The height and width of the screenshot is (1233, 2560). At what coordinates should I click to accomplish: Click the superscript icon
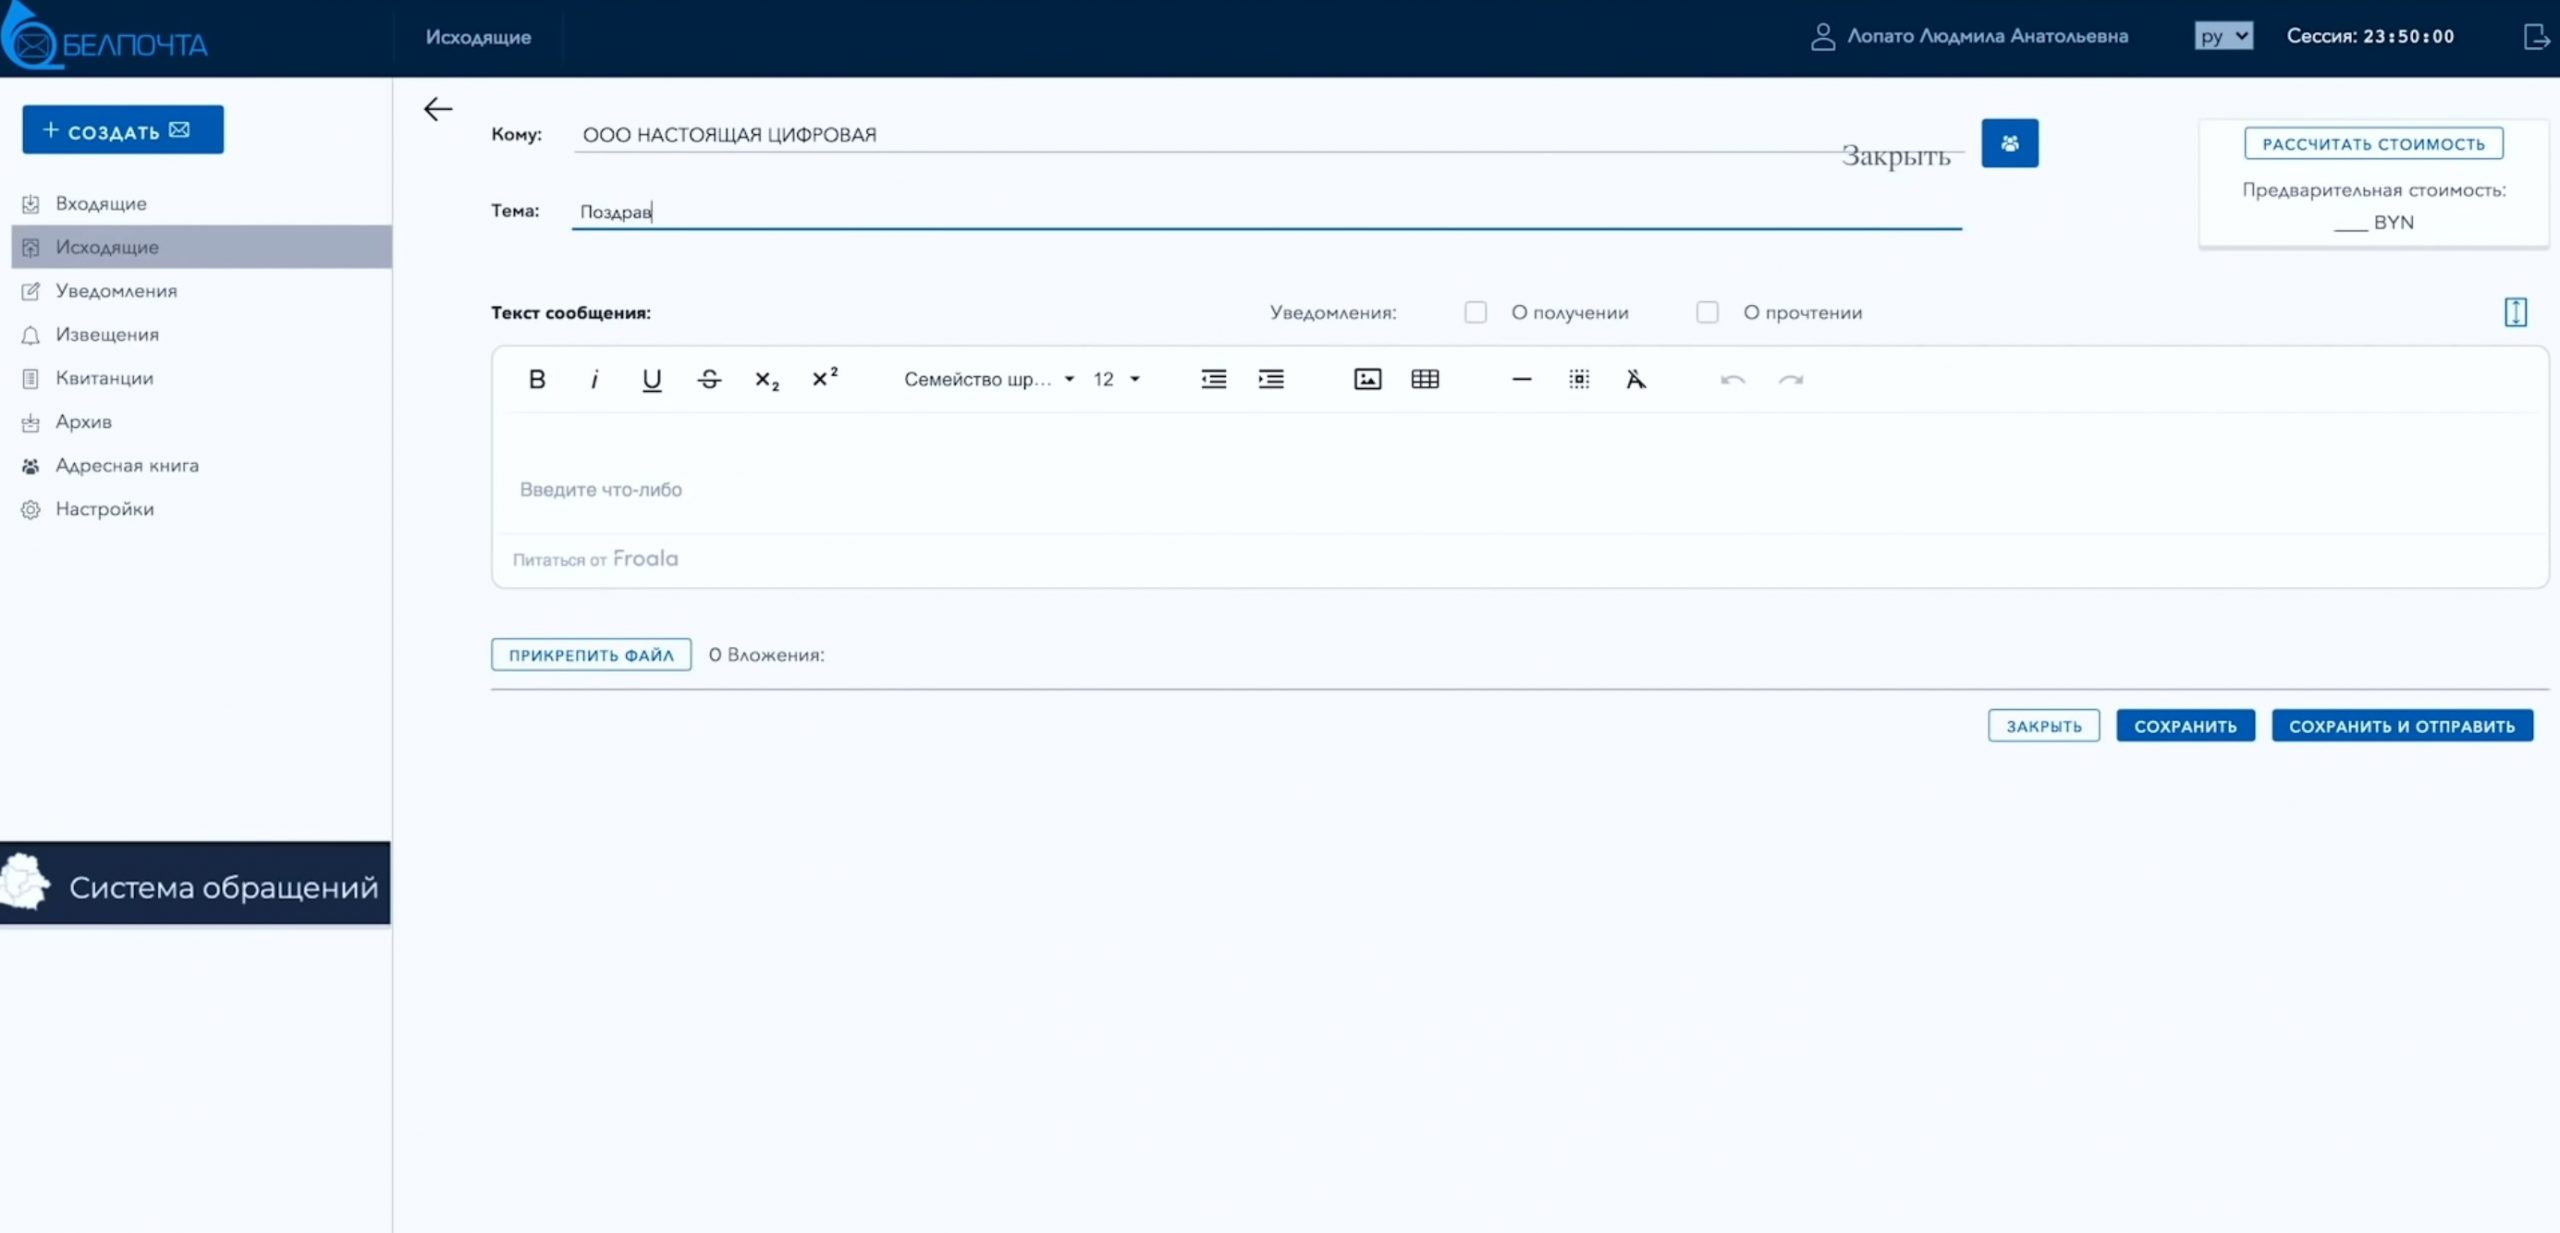(x=824, y=378)
